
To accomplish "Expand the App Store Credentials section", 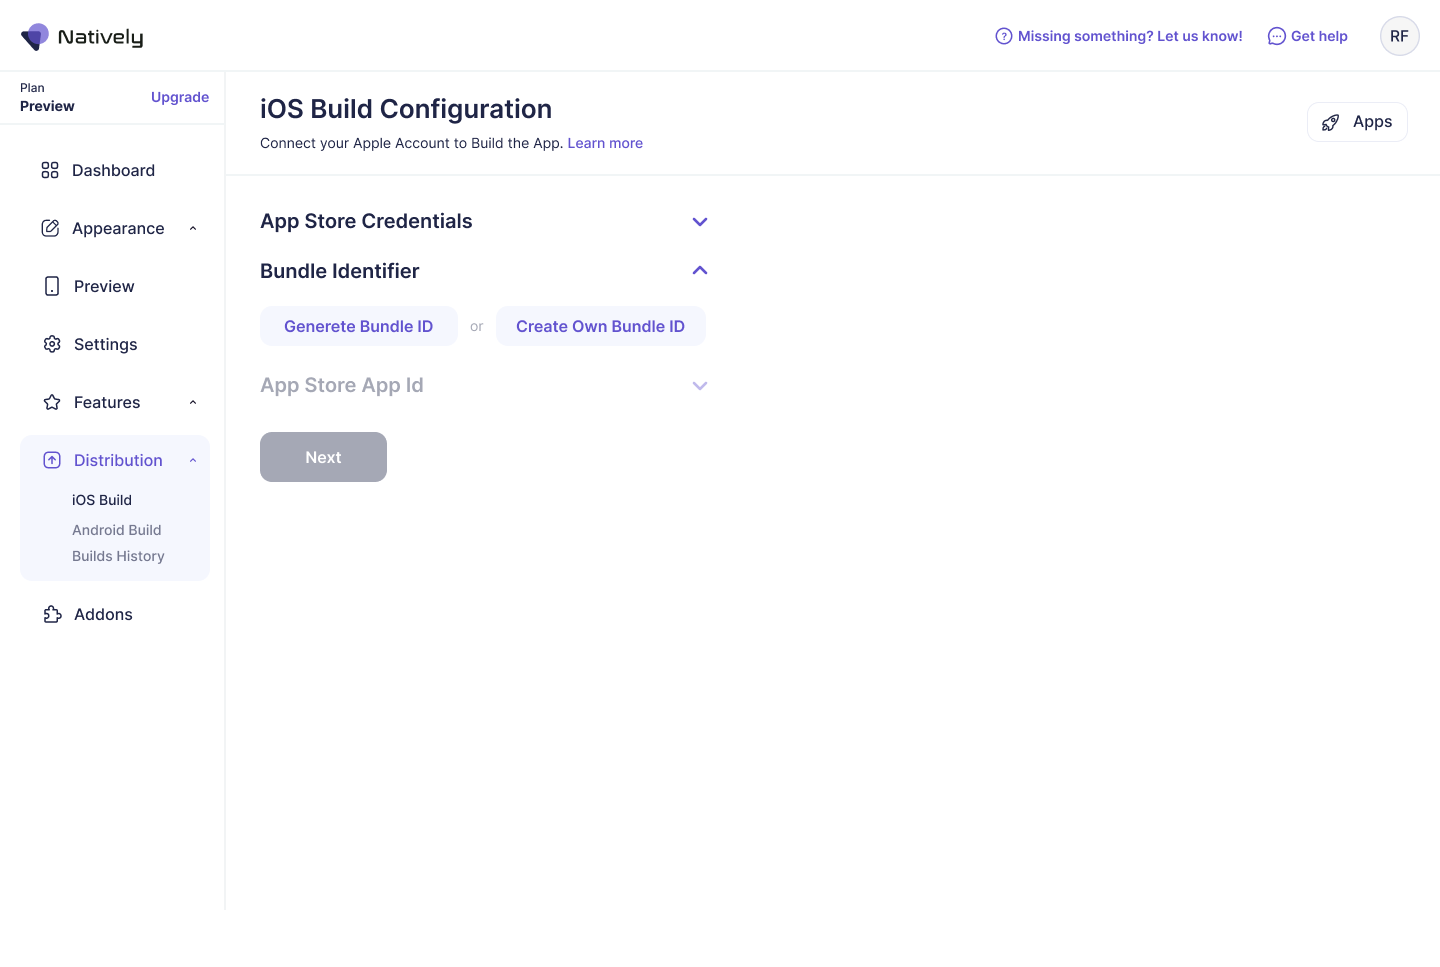I will [700, 222].
